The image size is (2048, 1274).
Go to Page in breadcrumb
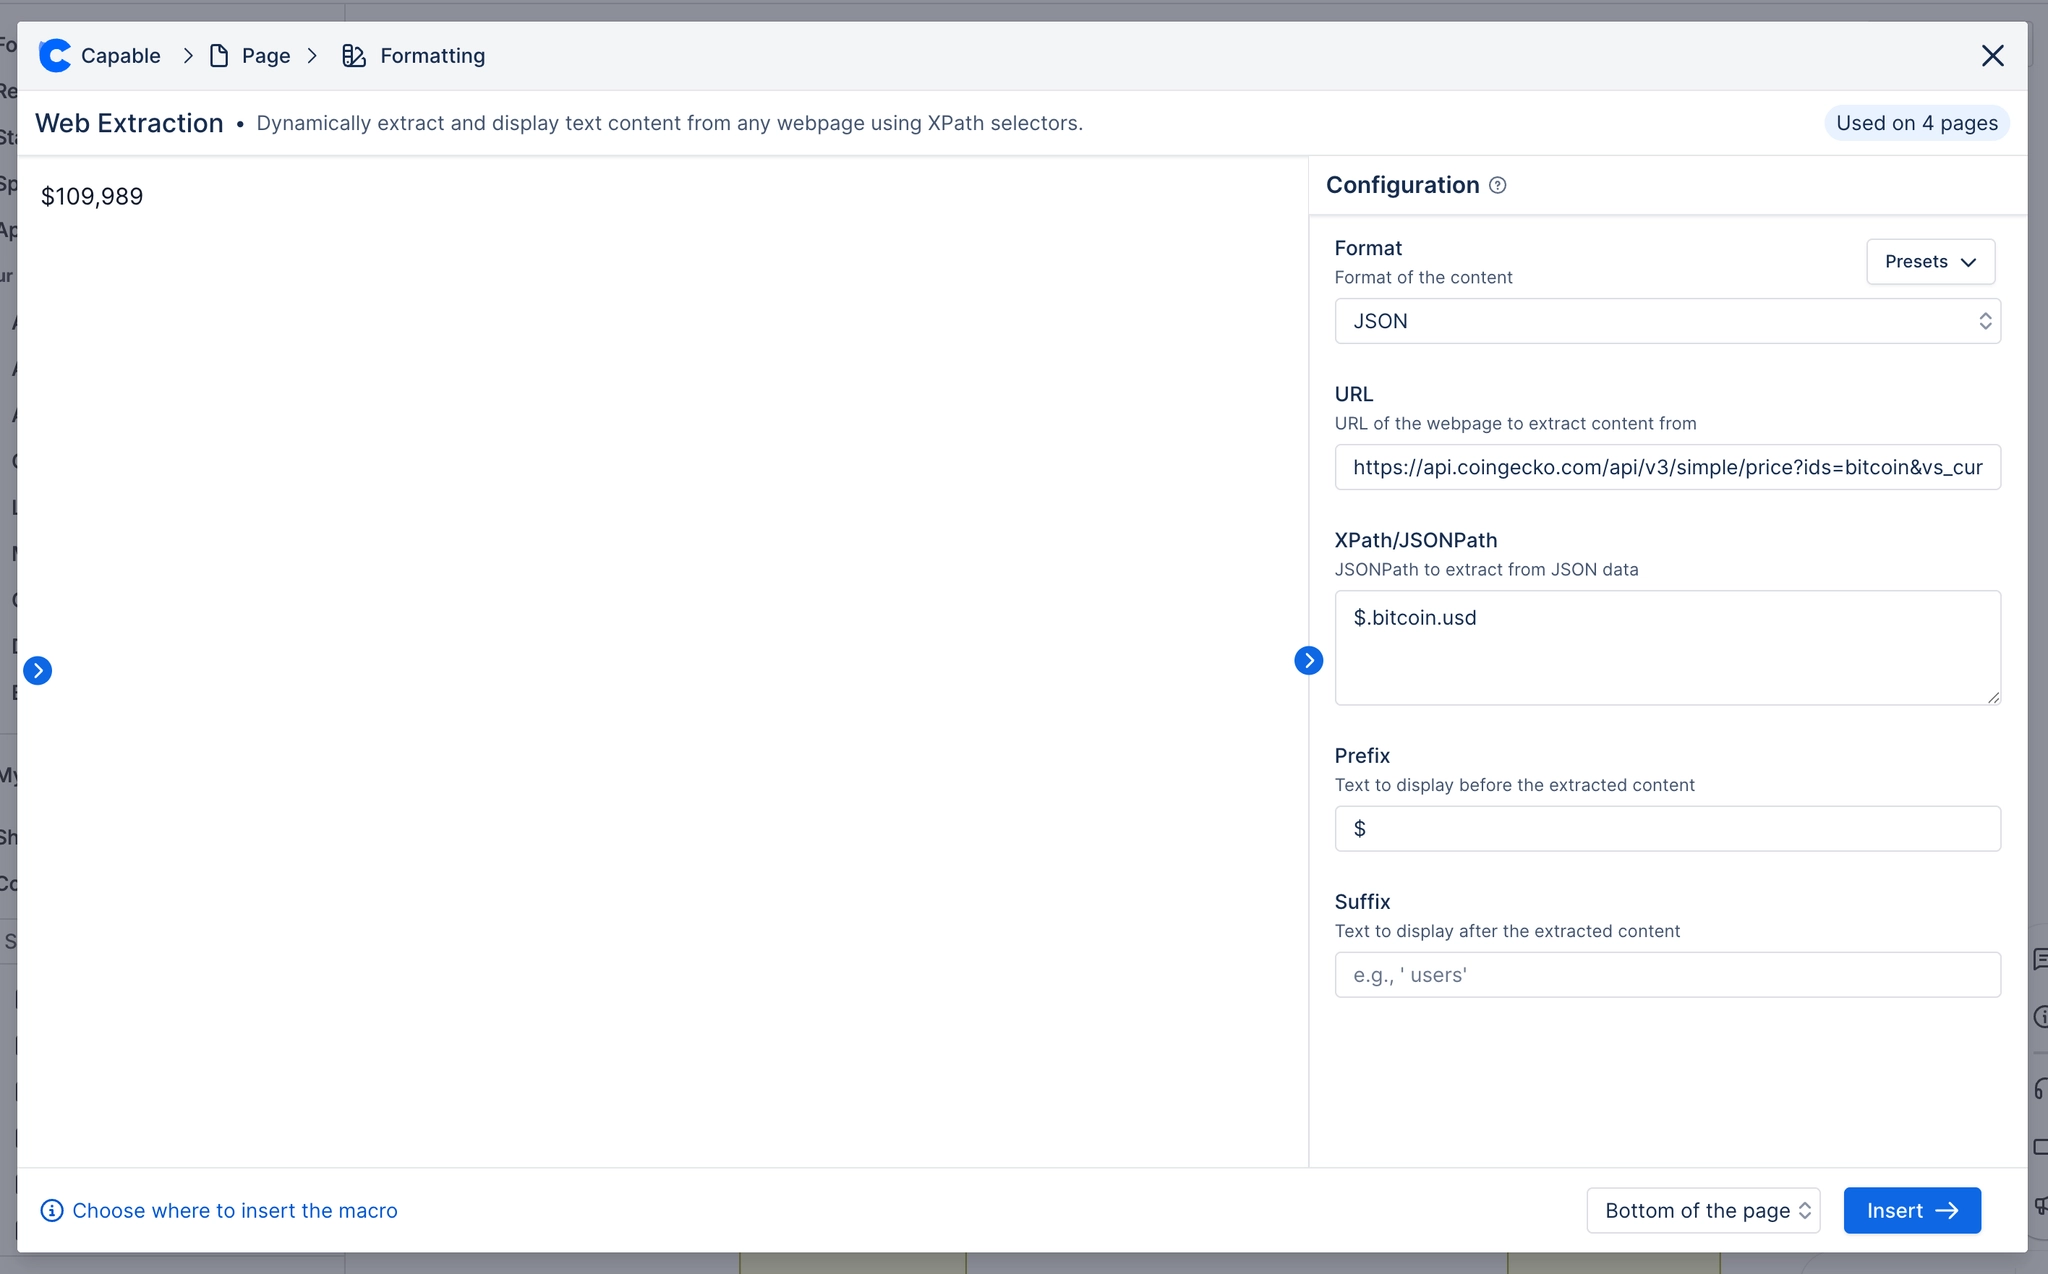click(266, 56)
